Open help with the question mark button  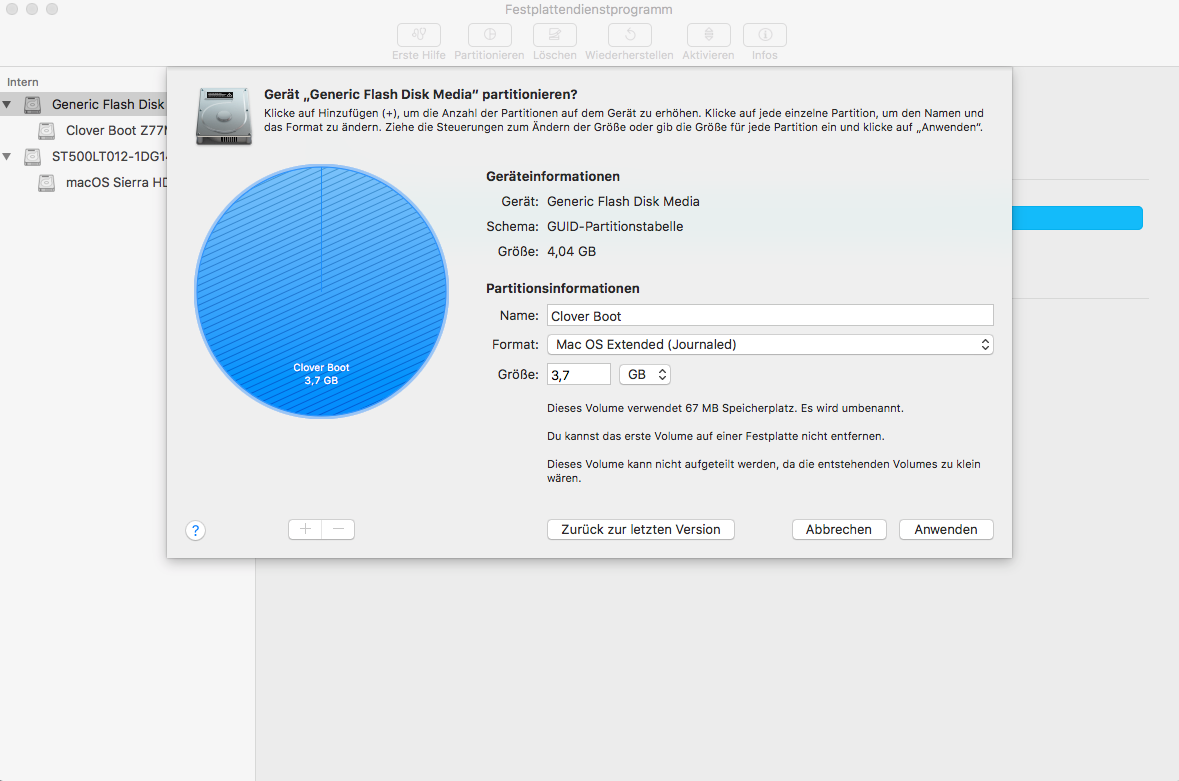pos(195,531)
